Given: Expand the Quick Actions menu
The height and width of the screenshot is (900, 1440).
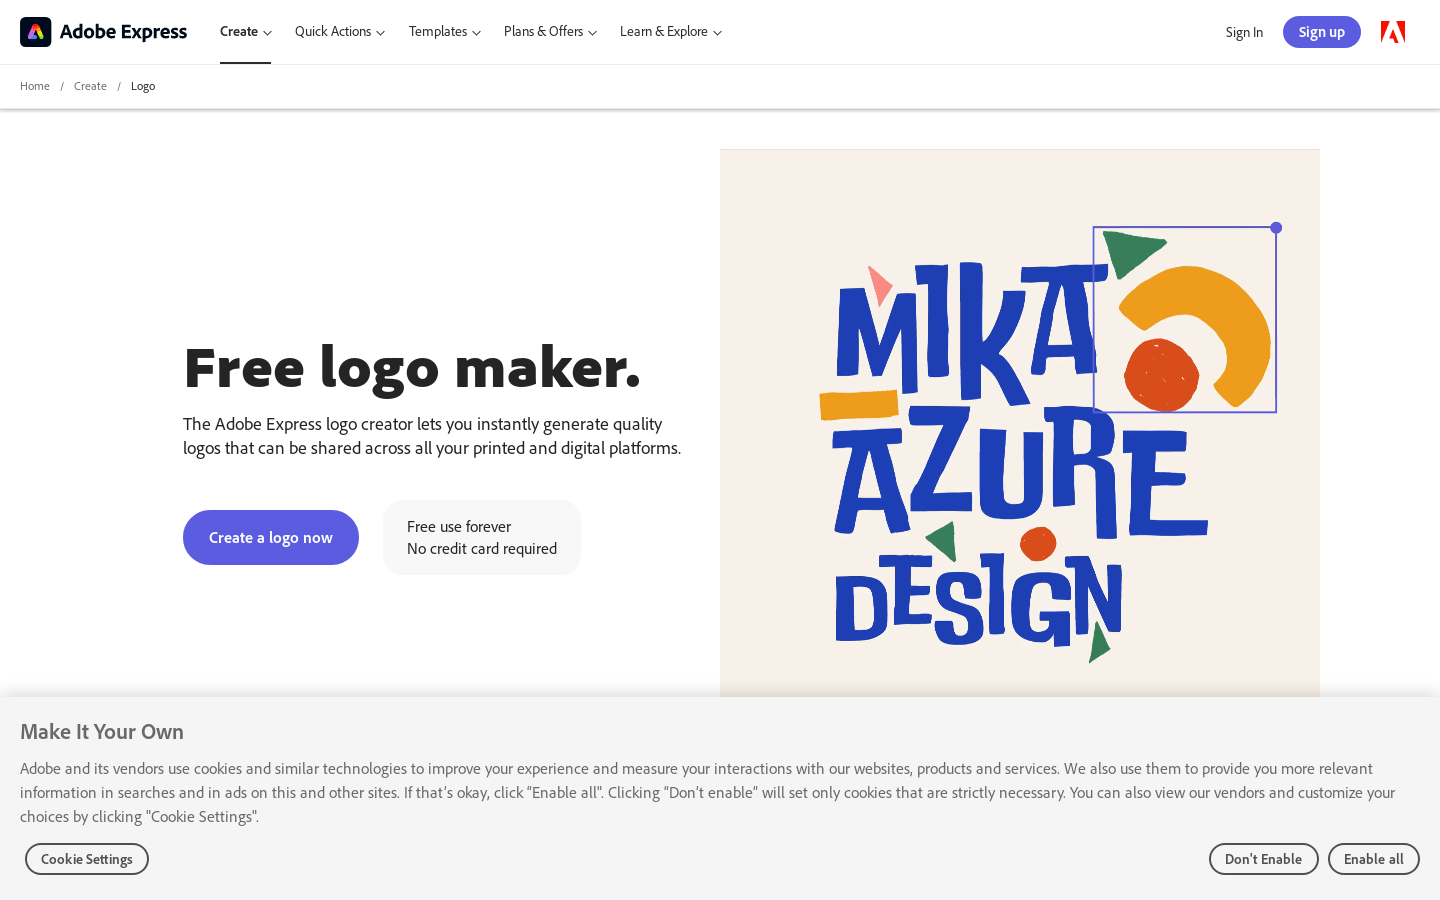Looking at the screenshot, I should click(340, 32).
